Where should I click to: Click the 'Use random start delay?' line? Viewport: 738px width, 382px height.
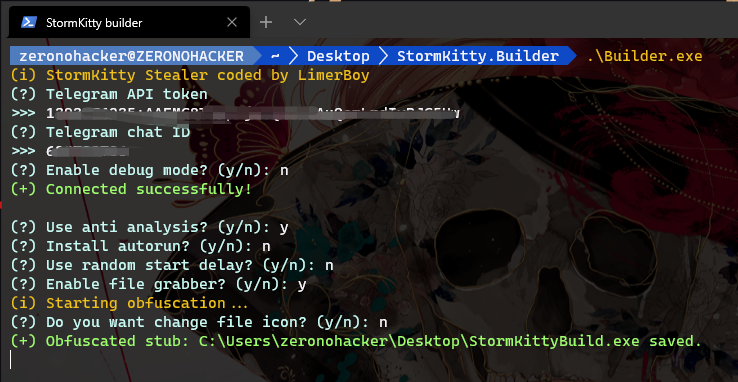point(172,265)
